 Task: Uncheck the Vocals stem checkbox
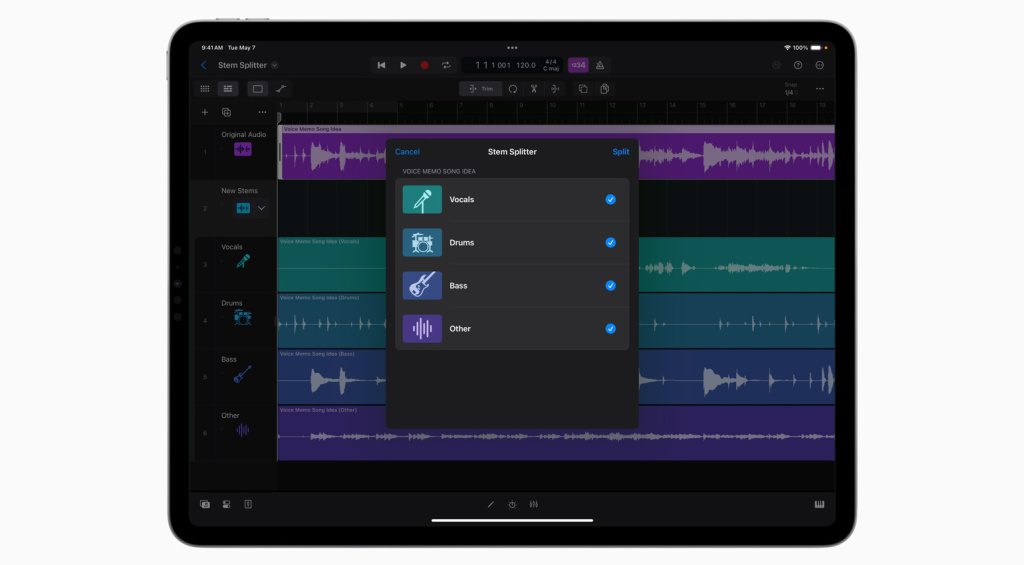[x=611, y=199]
